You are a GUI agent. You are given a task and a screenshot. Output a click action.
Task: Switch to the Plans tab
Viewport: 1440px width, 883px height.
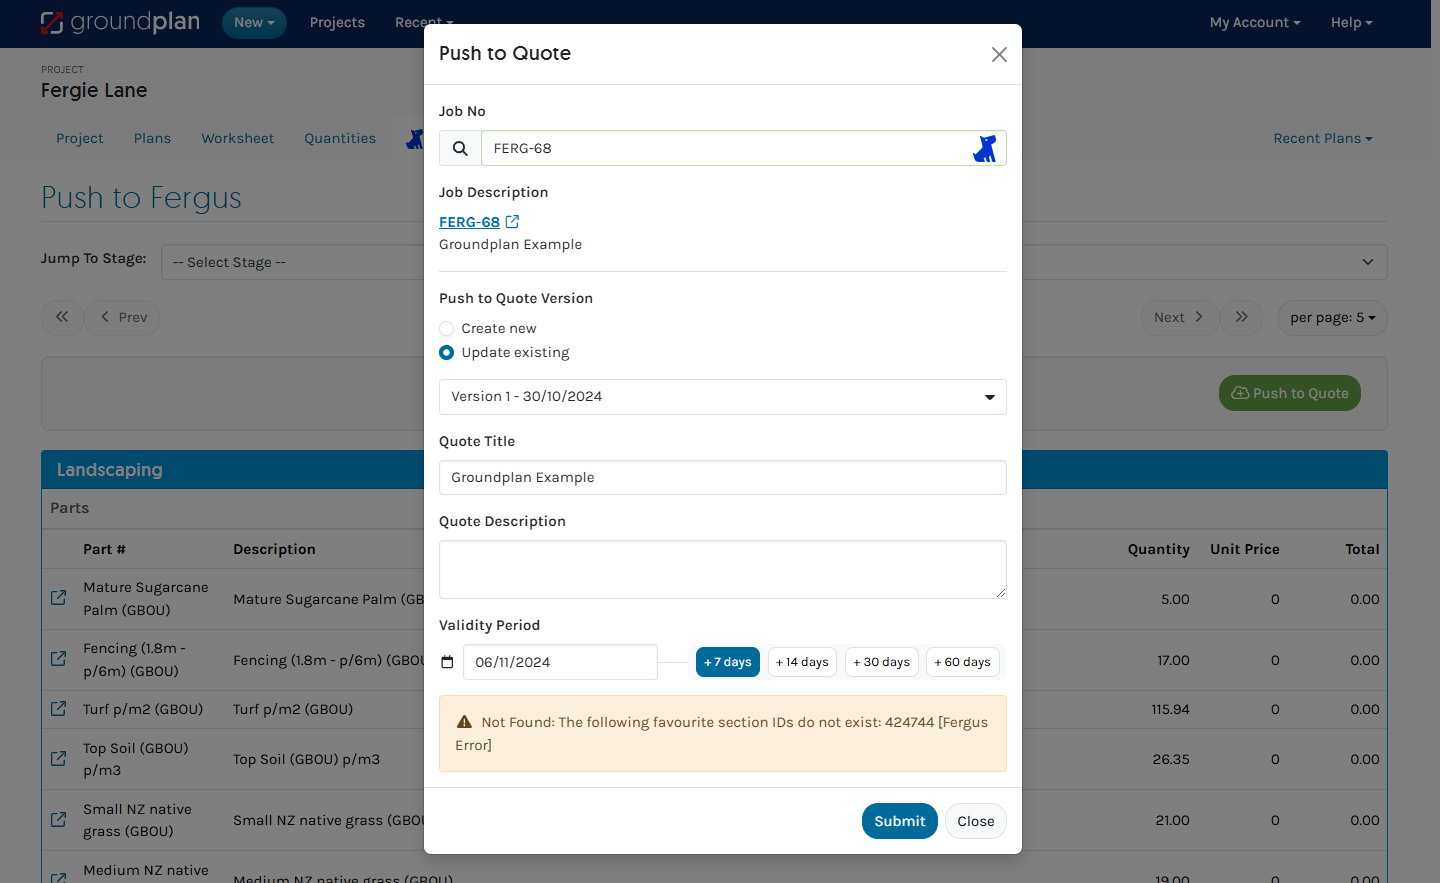coord(152,138)
